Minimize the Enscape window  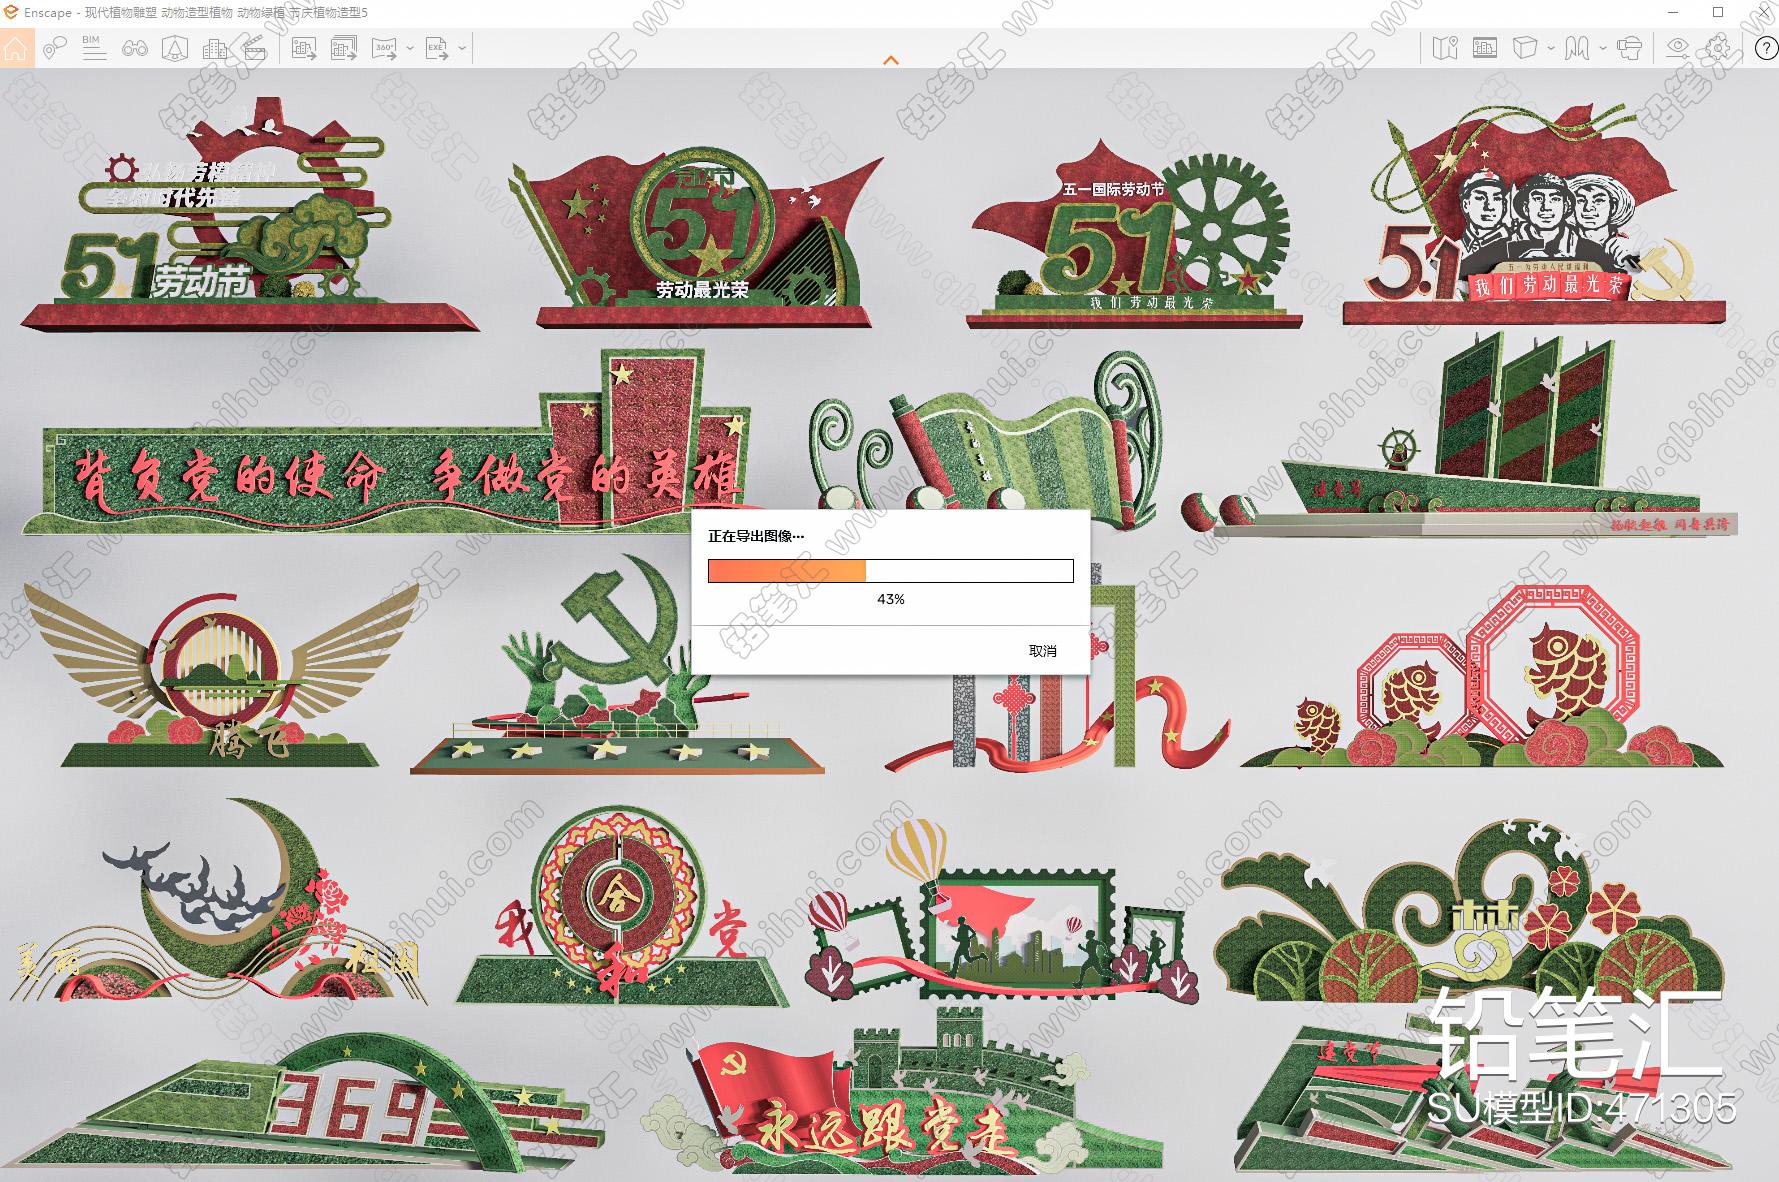point(1673,12)
